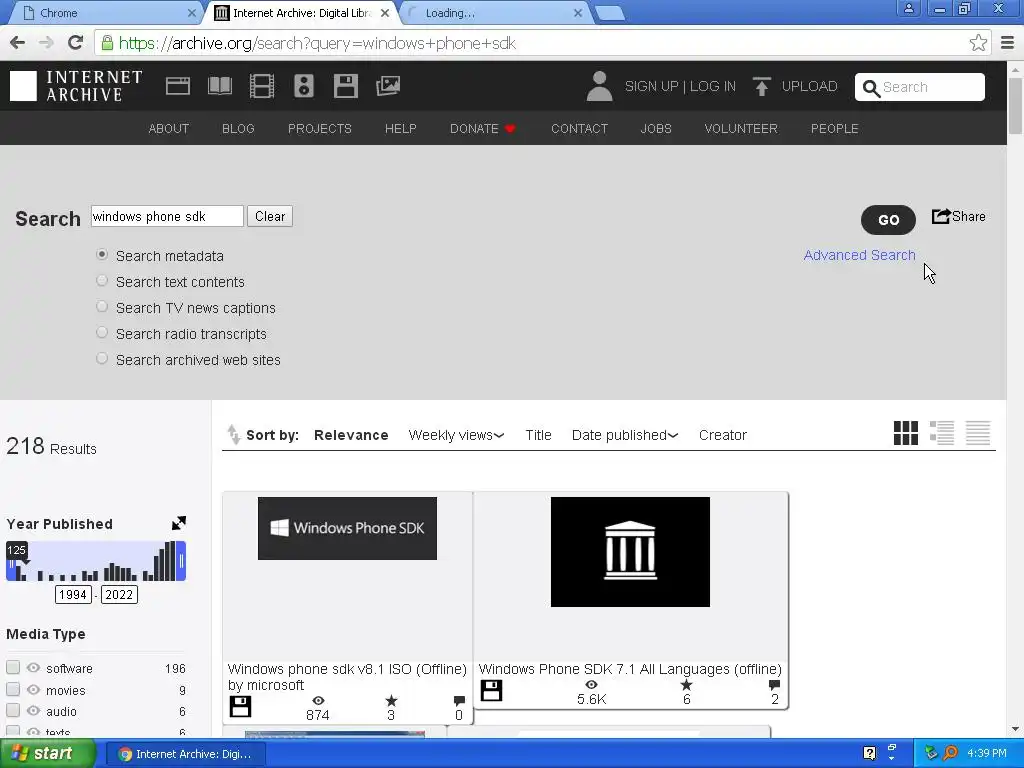
Task: Toggle eye icon for audio filter
Action: [x=33, y=711]
